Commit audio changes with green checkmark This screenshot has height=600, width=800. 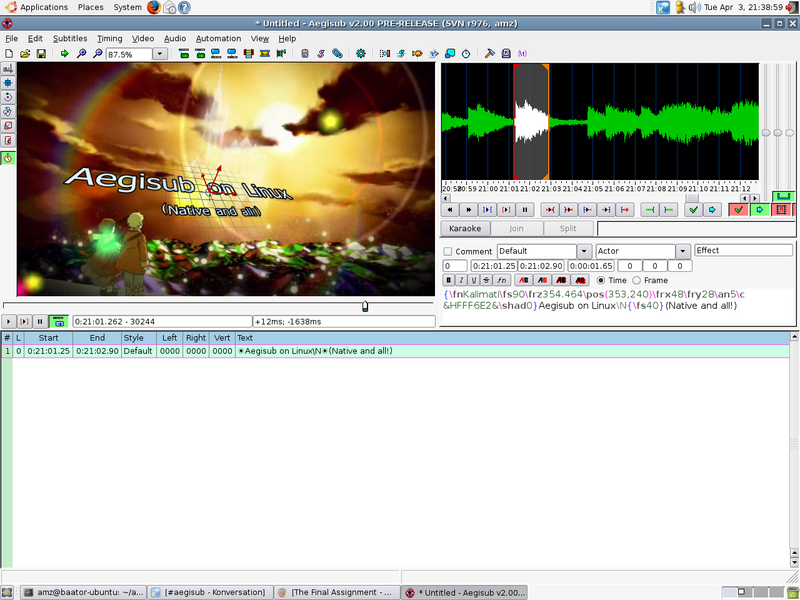(693, 210)
